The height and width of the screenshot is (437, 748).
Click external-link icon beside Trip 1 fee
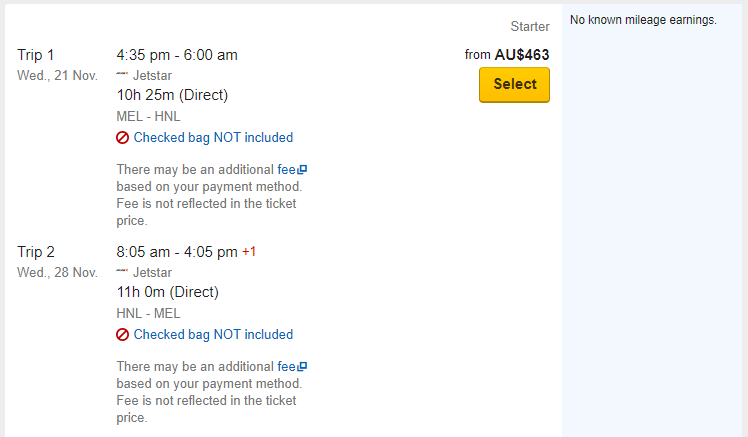[x=302, y=170]
